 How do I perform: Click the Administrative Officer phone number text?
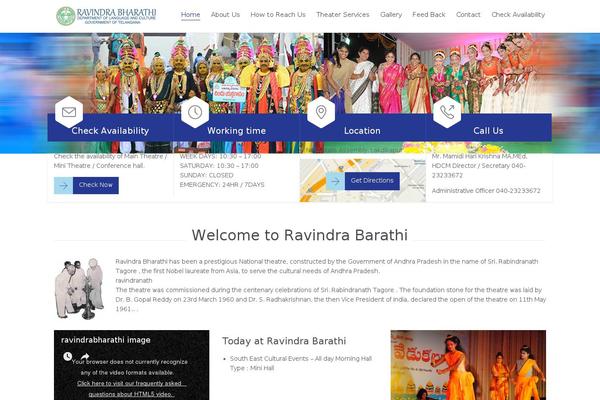click(486, 191)
